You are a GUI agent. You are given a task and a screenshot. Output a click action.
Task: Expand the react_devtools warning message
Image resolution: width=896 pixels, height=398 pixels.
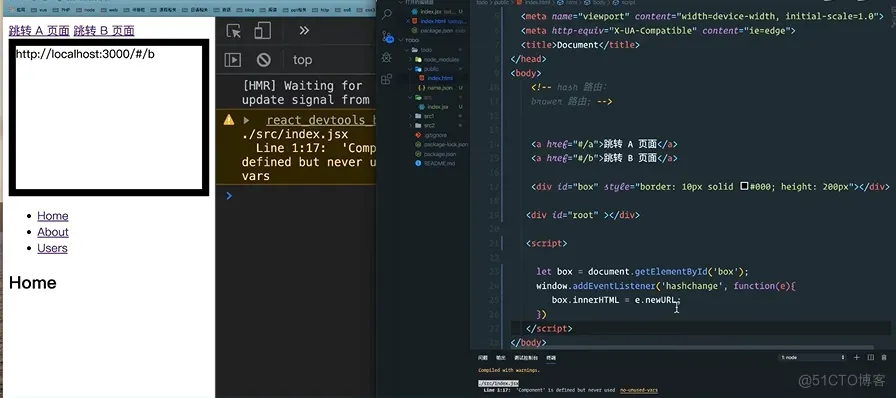pos(246,120)
